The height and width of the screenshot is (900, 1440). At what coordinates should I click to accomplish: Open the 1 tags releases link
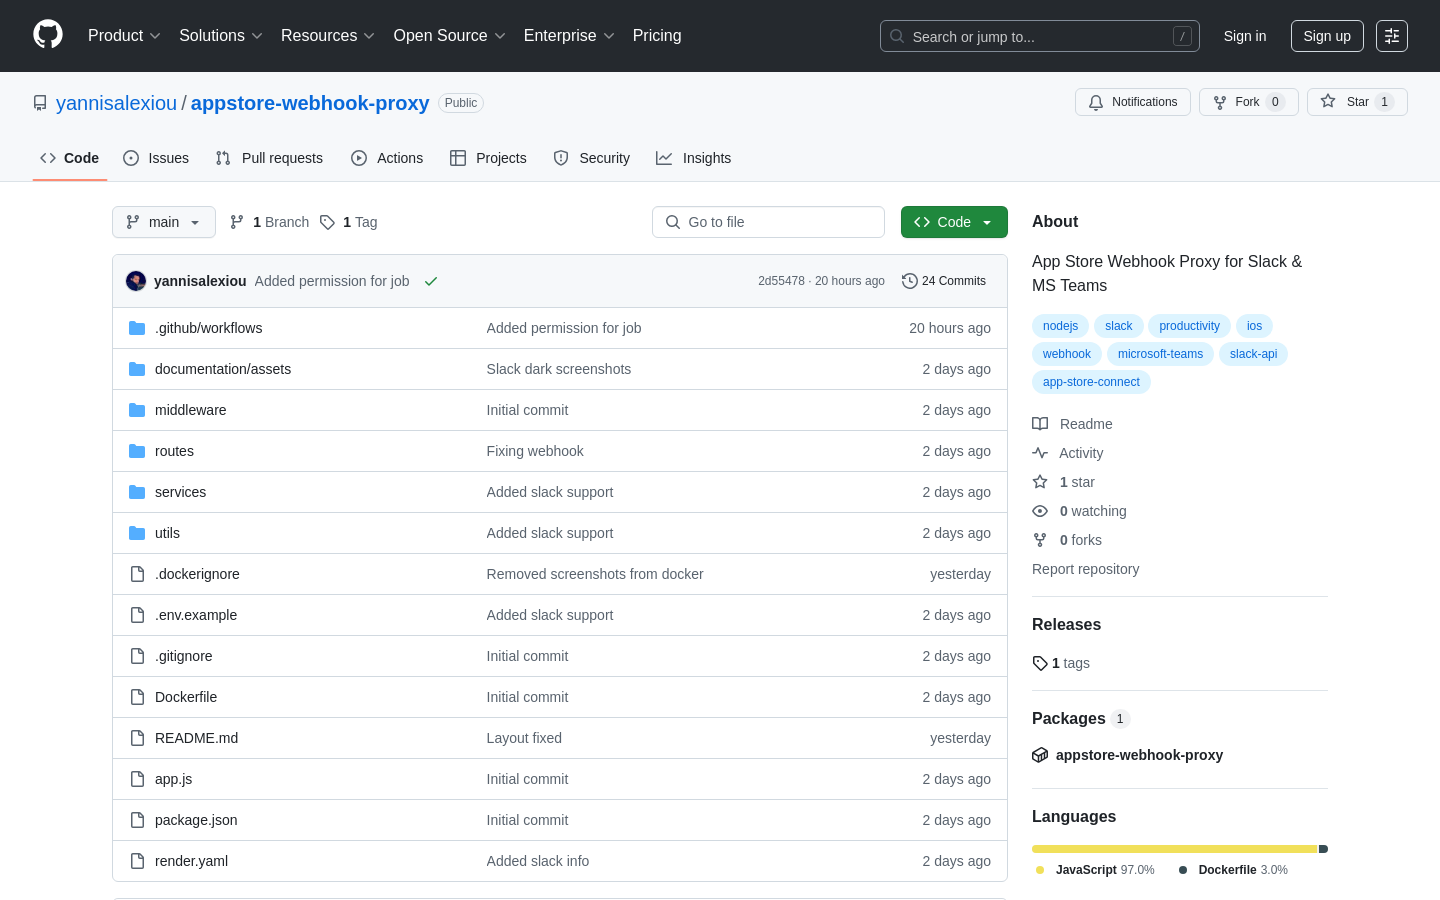tap(1061, 663)
